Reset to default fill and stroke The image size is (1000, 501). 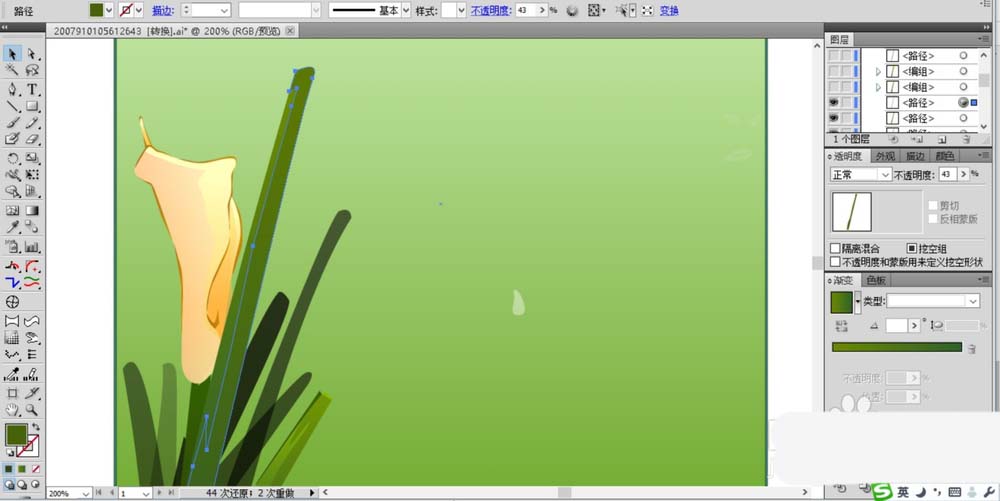[9, 452]
